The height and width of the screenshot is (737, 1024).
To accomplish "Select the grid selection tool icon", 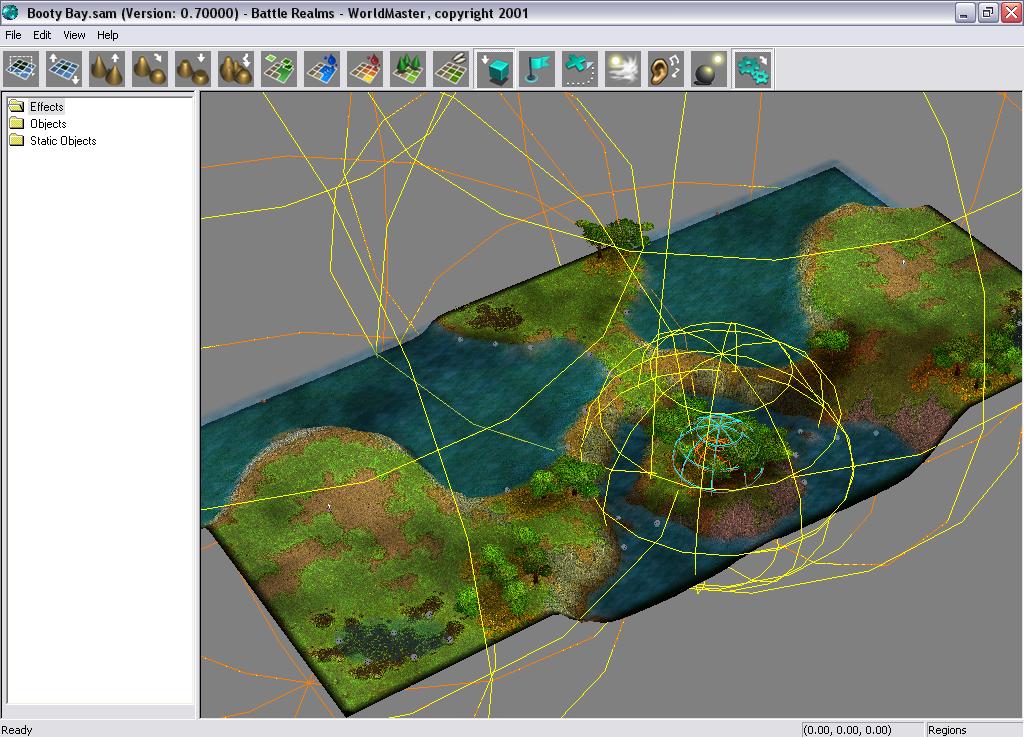I will tap(22, 69).
